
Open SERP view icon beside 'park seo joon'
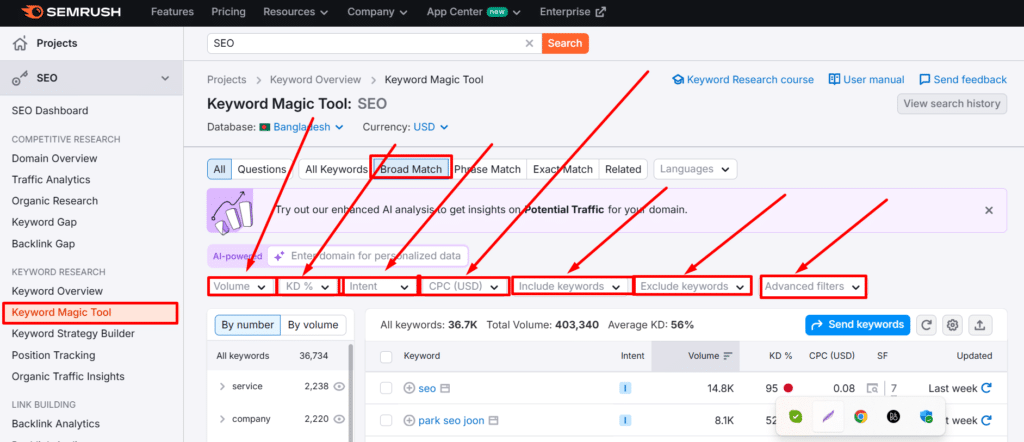(494, 420)
